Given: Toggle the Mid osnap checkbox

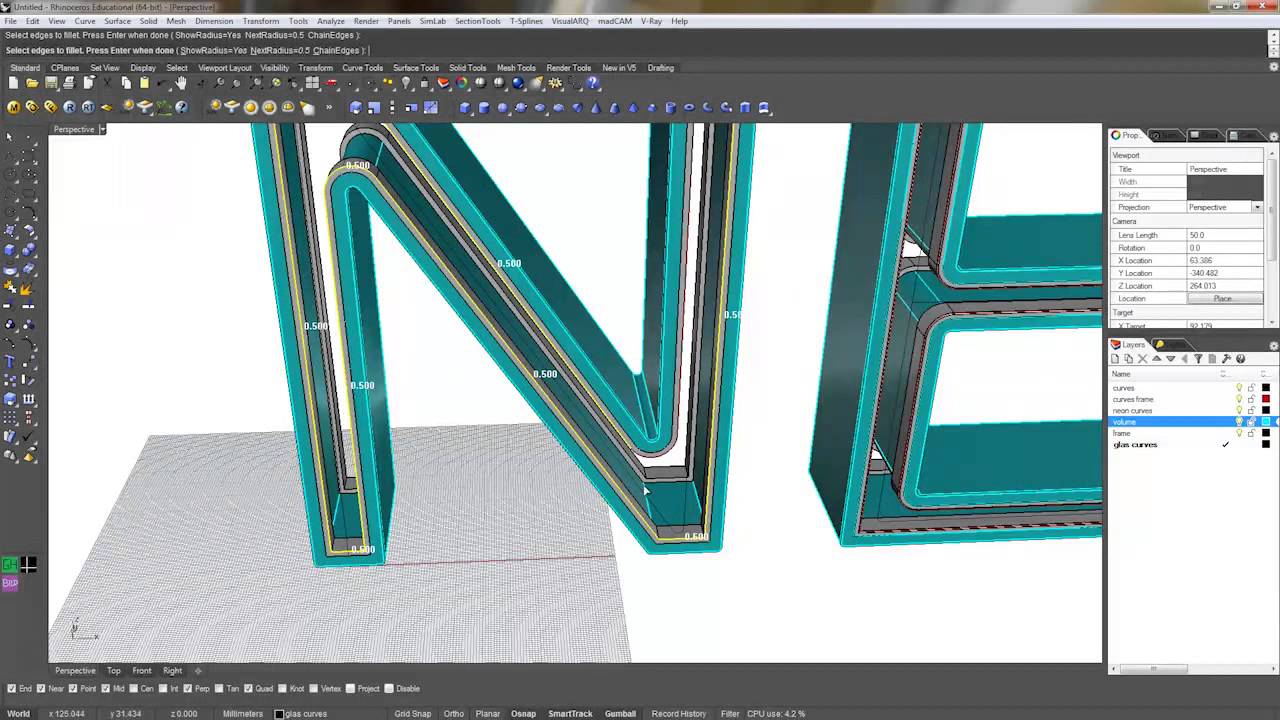Looking at the screenshot, I should click(105, 688).
